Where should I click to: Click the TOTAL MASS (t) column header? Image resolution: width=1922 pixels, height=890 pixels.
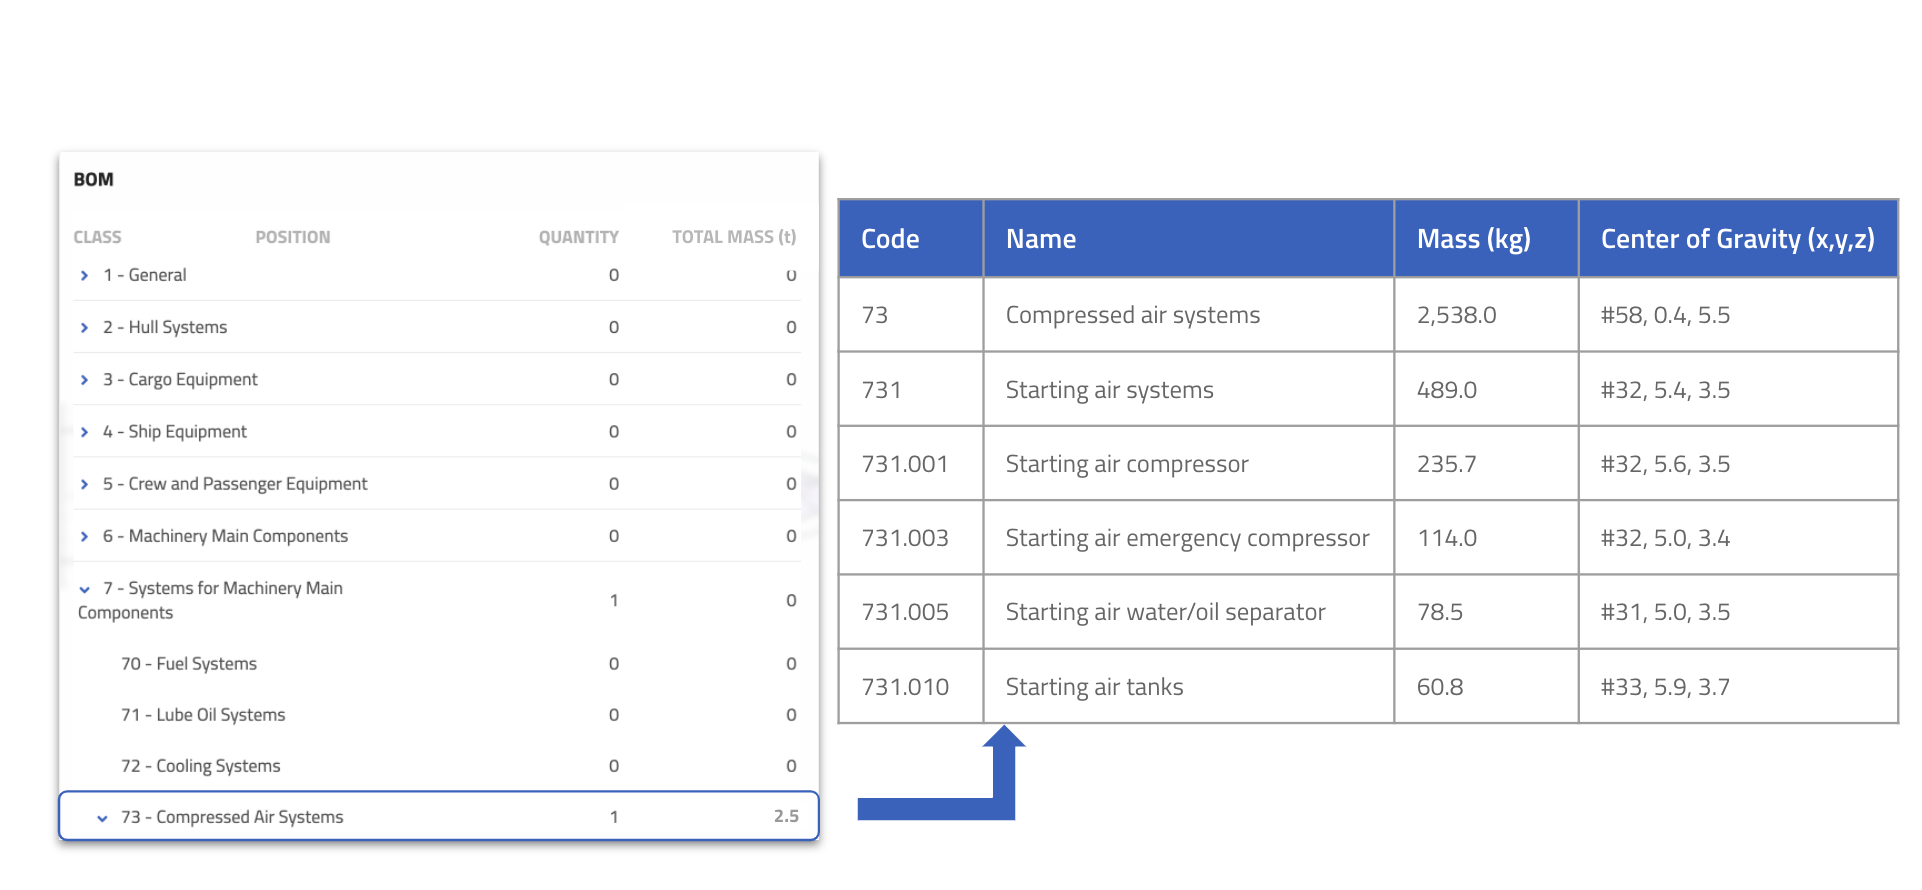(734, 237)
